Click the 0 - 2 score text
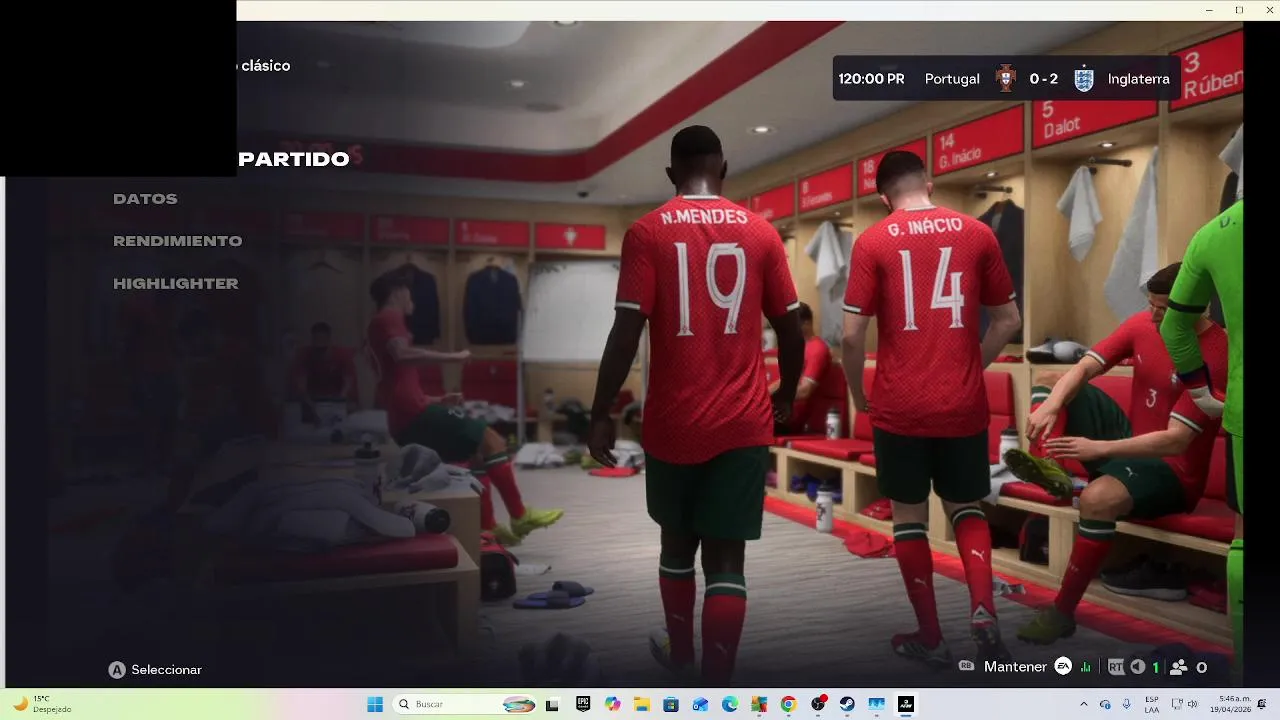1280x720 pixels. 1044,79
